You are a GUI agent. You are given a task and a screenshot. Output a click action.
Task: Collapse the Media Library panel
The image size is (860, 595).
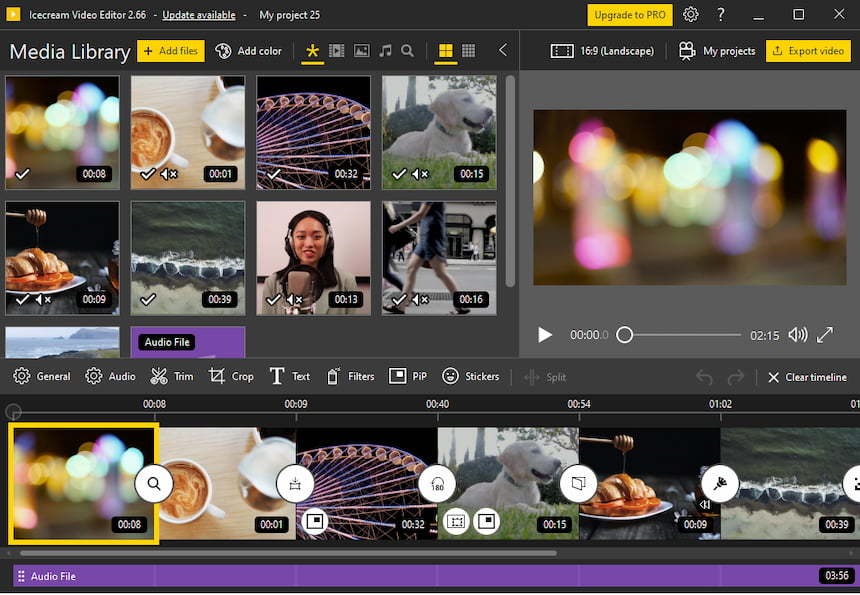(502, 51)
